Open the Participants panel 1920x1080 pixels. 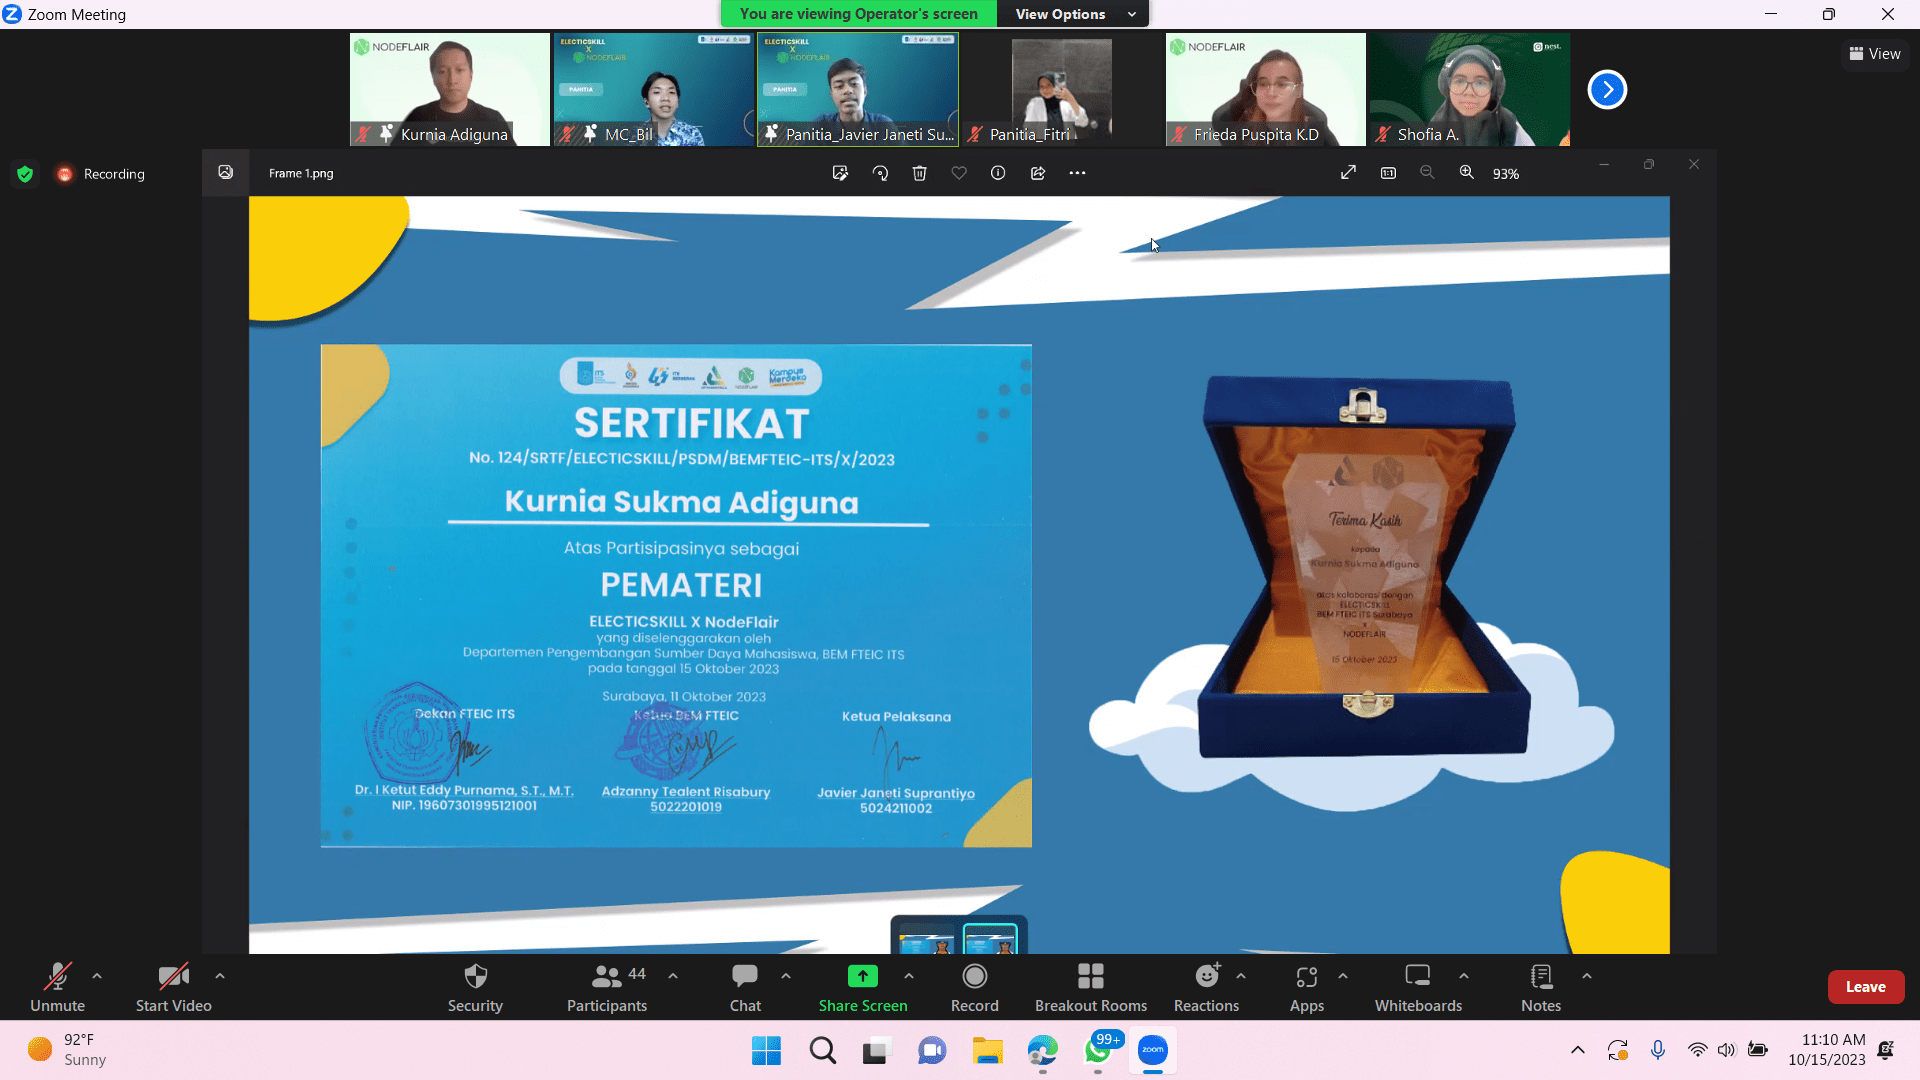tap(606, 987)
